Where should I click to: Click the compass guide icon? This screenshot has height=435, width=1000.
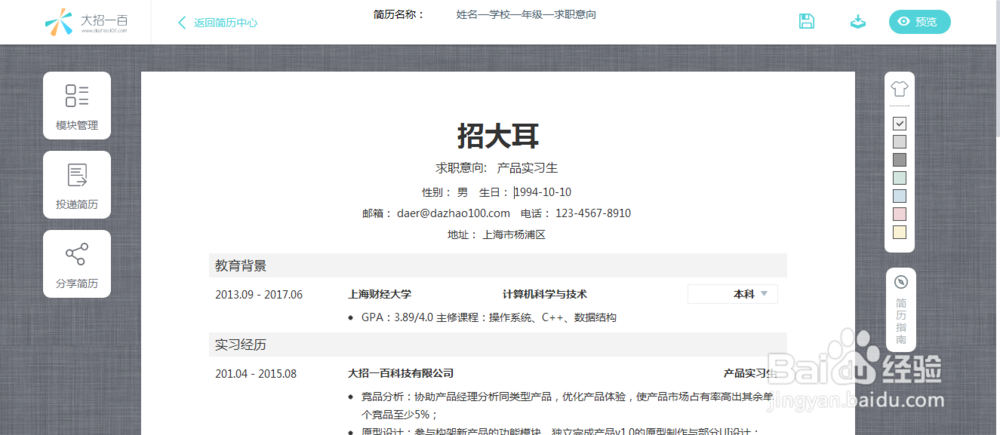click(901, 282)
